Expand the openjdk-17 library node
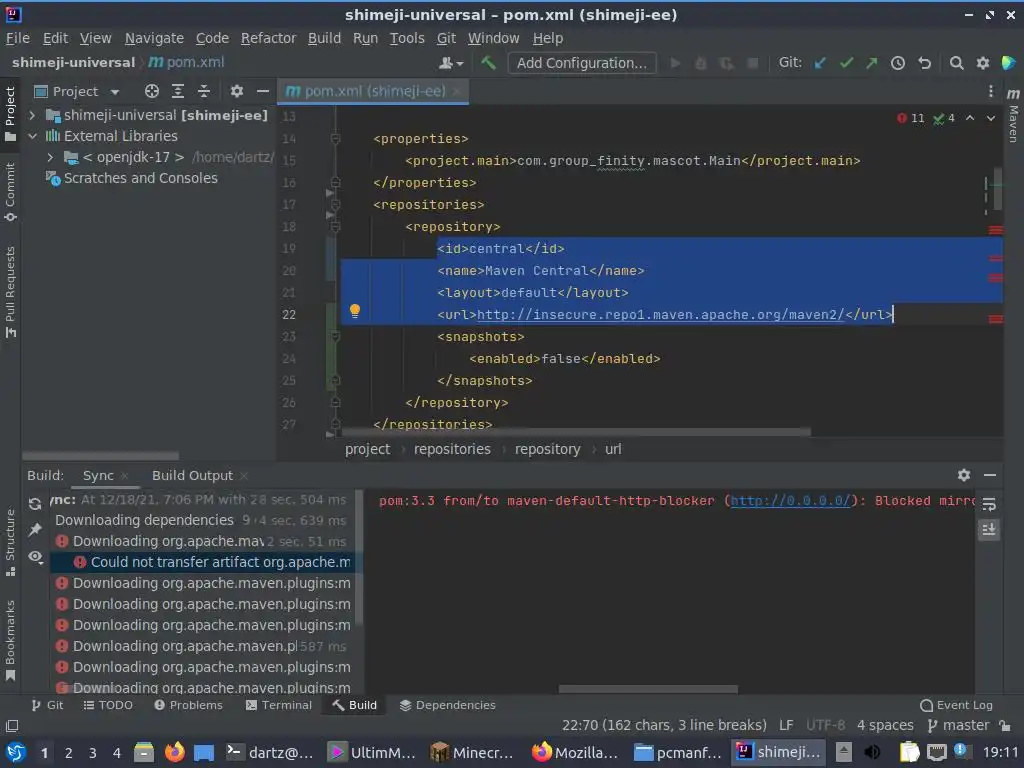The width and height of the screenshot is (1024, 768). 50,157
